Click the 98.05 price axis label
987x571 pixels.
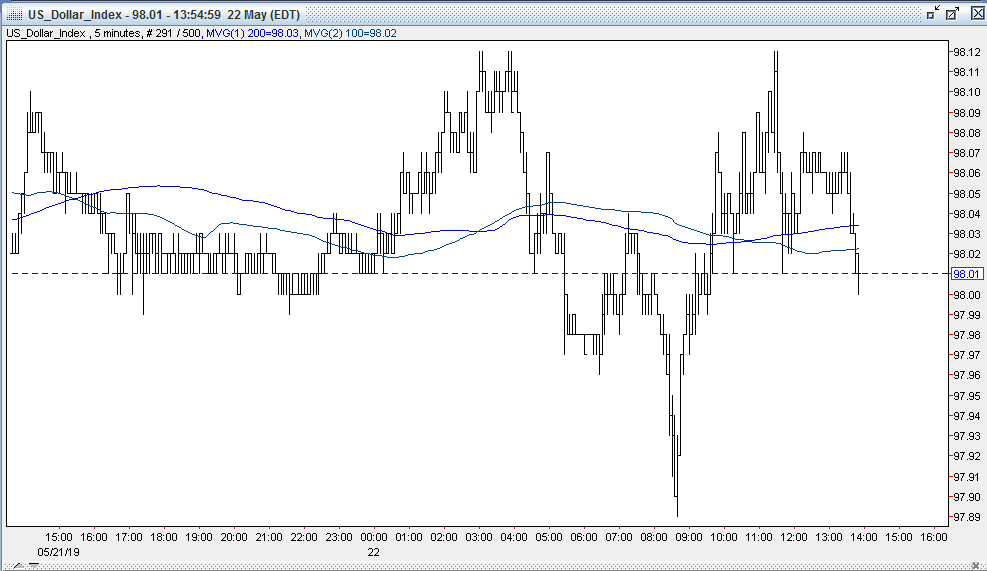pyautogui.click(x=966, y=195)
